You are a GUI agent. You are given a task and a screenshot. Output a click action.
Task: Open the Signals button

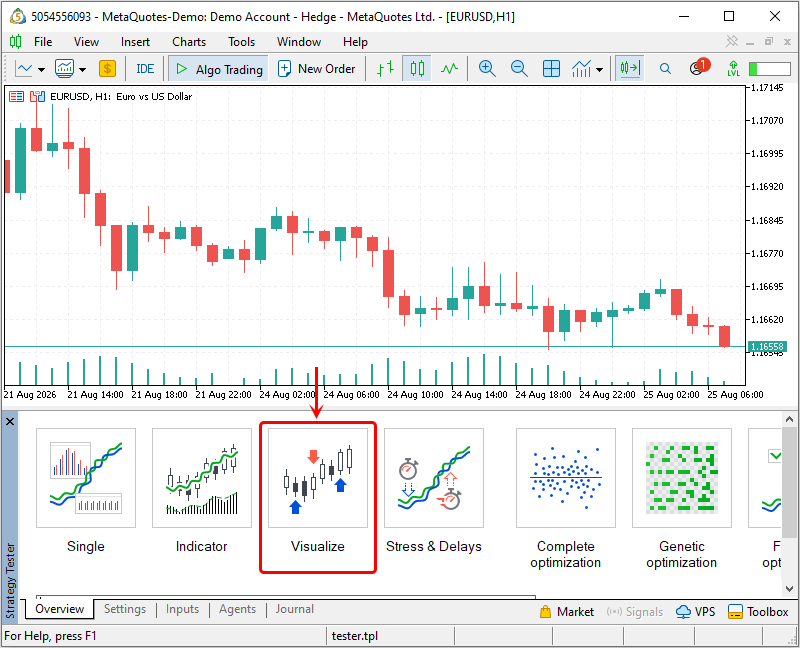point(635,611)
